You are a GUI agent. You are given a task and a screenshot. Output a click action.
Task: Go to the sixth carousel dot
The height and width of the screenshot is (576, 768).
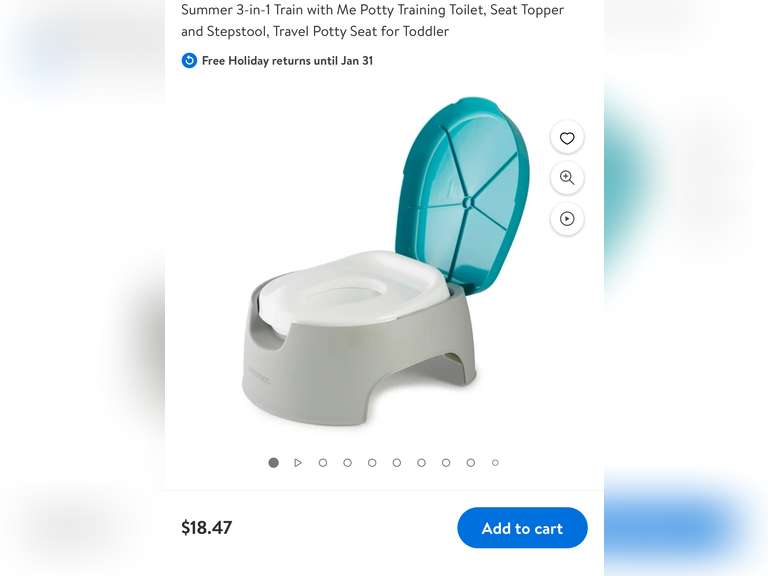click(397, 462)
